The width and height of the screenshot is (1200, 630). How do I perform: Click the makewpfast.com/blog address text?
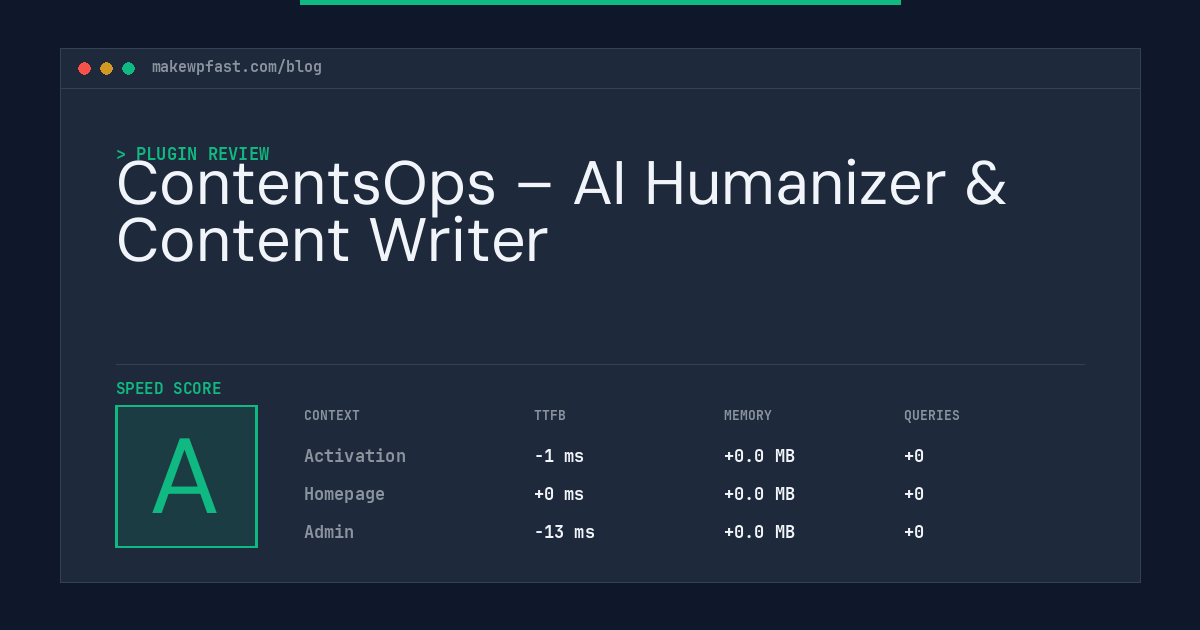pos(237,67)
